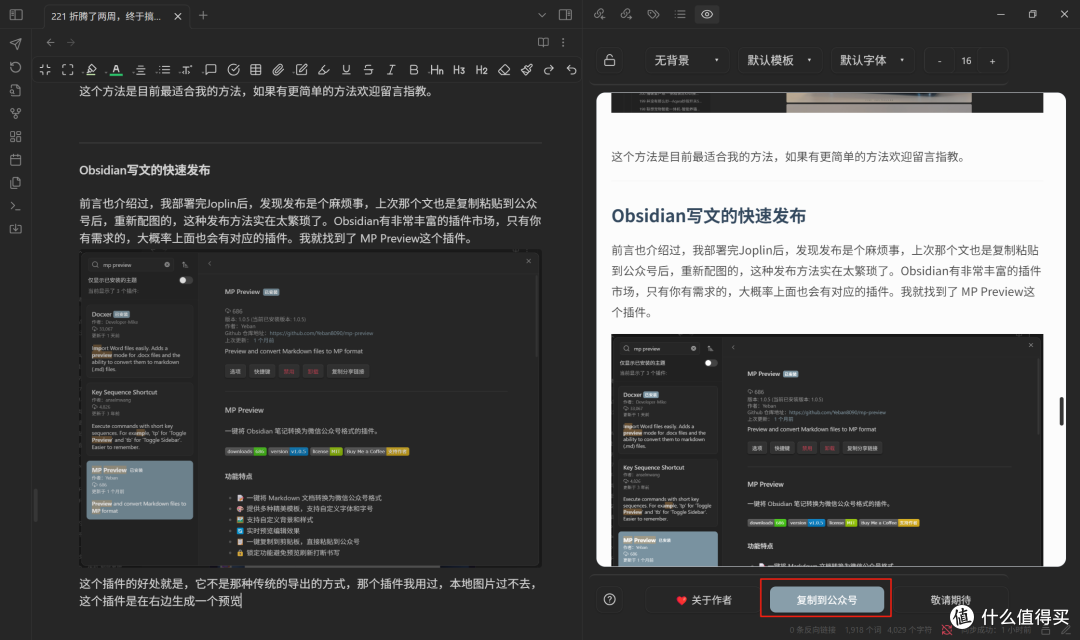Increase font size with plus button

click(x=993, y=61)
